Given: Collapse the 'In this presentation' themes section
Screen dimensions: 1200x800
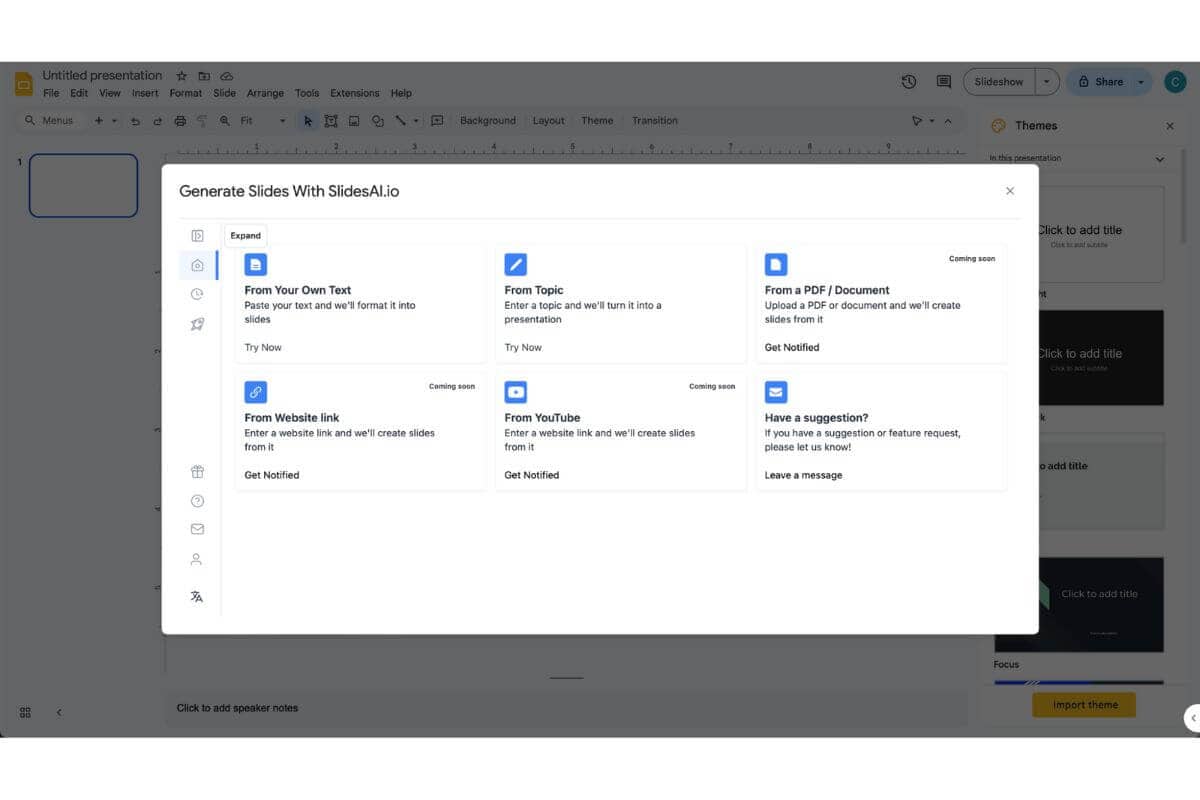Looking at the screenshot, I should [1160, 159].
